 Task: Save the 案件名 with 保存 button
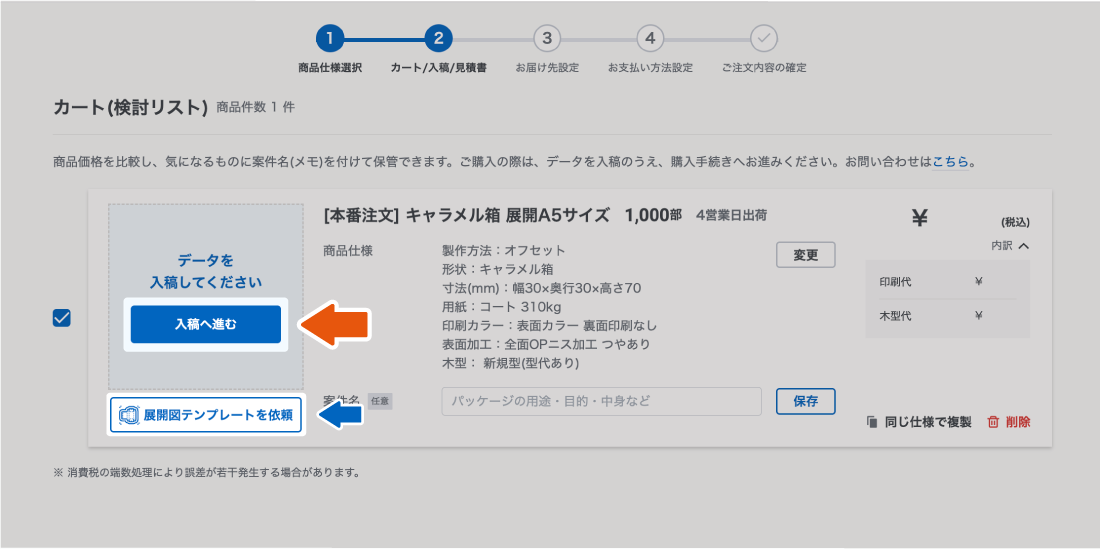click(x=805, y=402)
